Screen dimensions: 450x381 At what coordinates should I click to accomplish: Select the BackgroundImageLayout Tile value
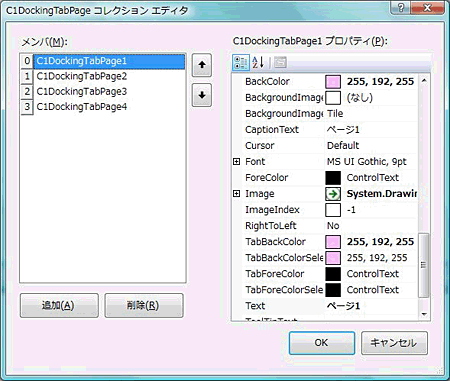tap(335, 114)
